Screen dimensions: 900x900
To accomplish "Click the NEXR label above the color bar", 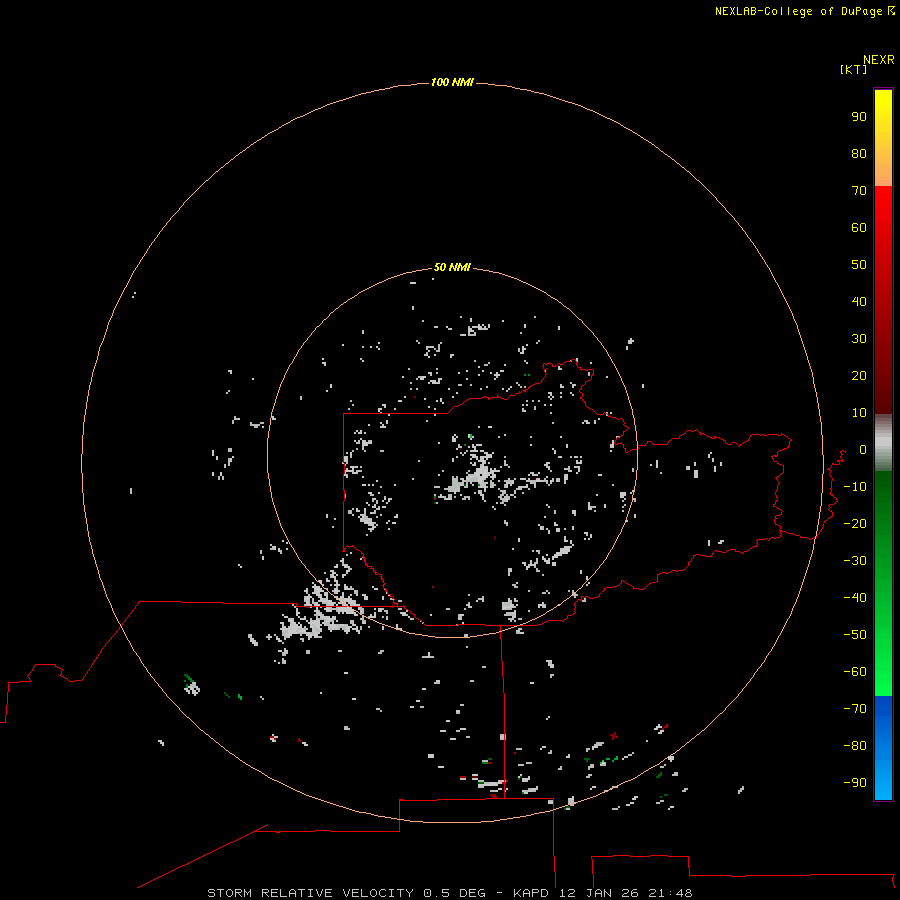I will click(879, 60).
